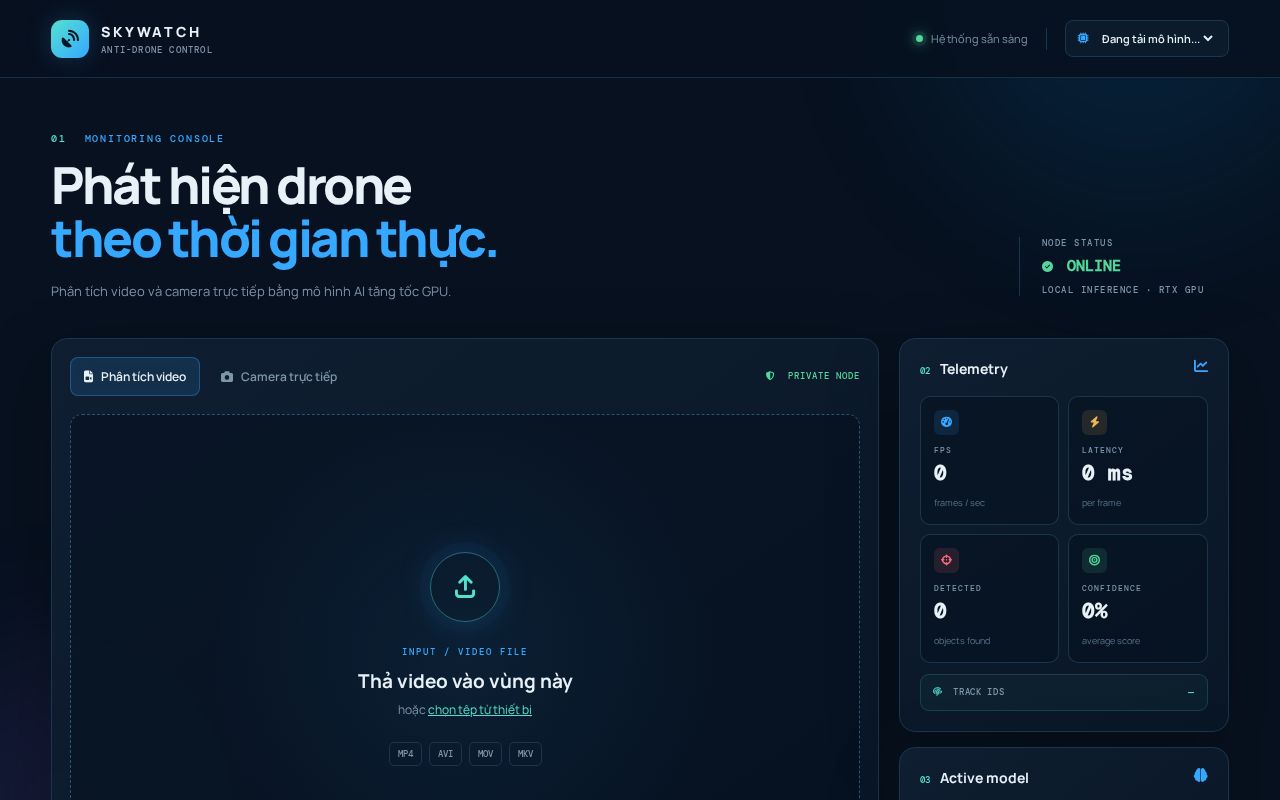Click the 'Telemetry' panel heading
The height and width of the screenshot is (800, 1280).
tap(974, 369)
